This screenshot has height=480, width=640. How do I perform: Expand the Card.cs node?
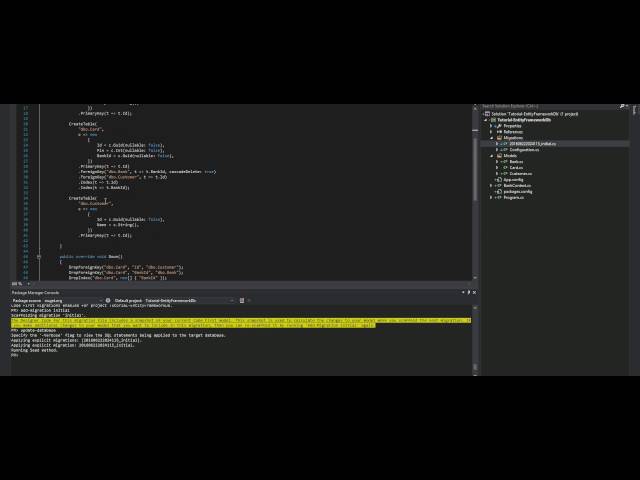pyautogui.click(x=497, y=167)
